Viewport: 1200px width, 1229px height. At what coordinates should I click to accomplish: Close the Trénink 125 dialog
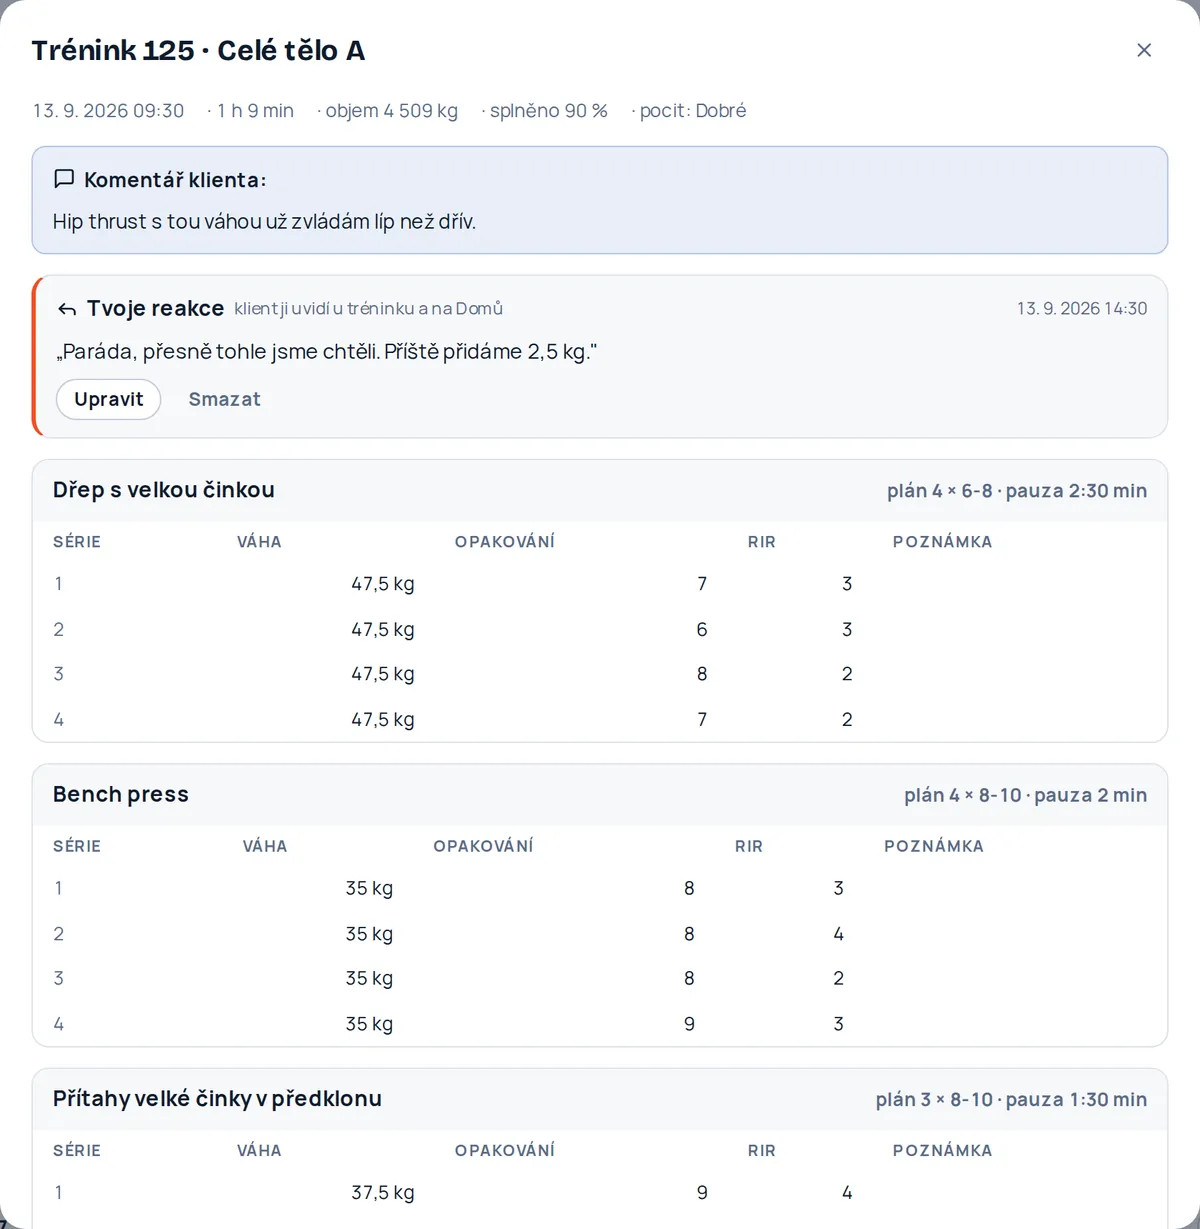1144,50
